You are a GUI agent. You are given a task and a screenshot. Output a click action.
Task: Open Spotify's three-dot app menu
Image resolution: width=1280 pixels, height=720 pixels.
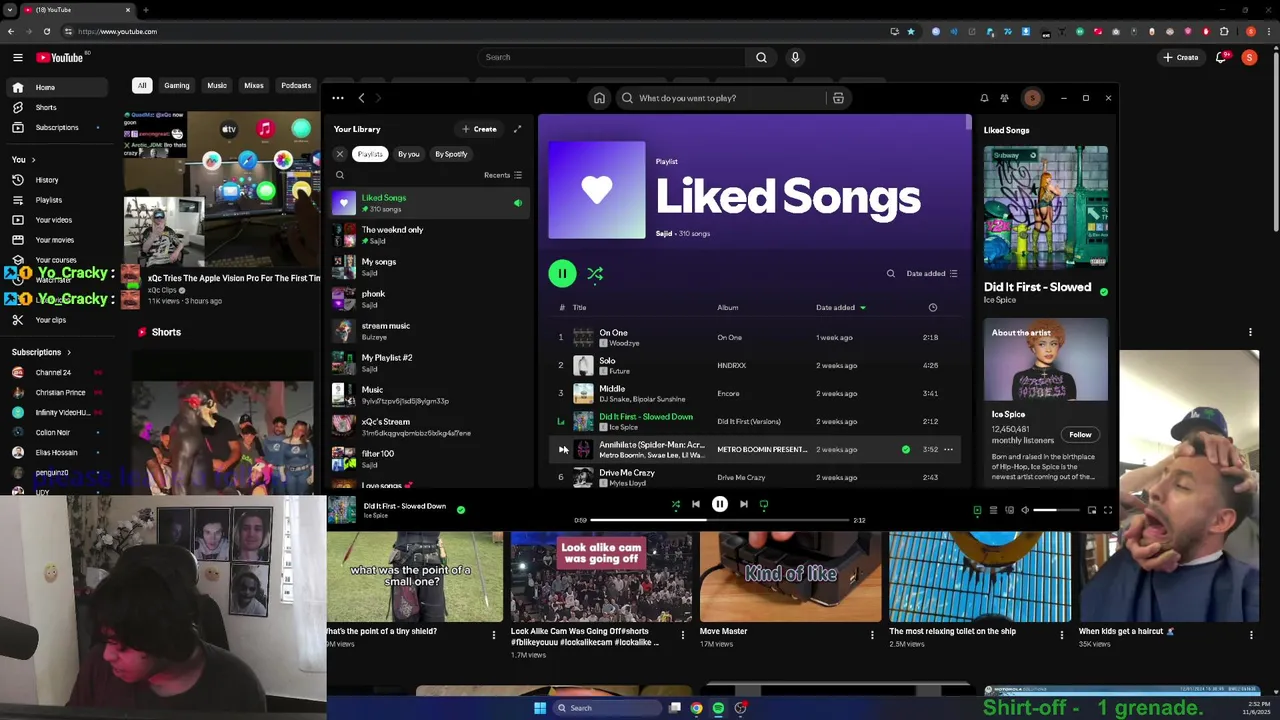click(x=338, y=98)
